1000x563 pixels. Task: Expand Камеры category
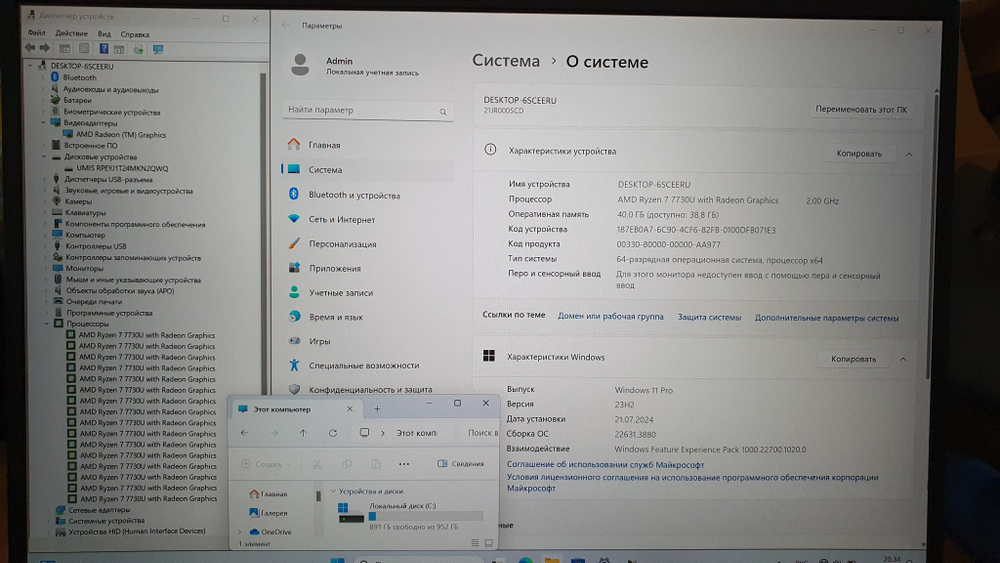point(45,201)
